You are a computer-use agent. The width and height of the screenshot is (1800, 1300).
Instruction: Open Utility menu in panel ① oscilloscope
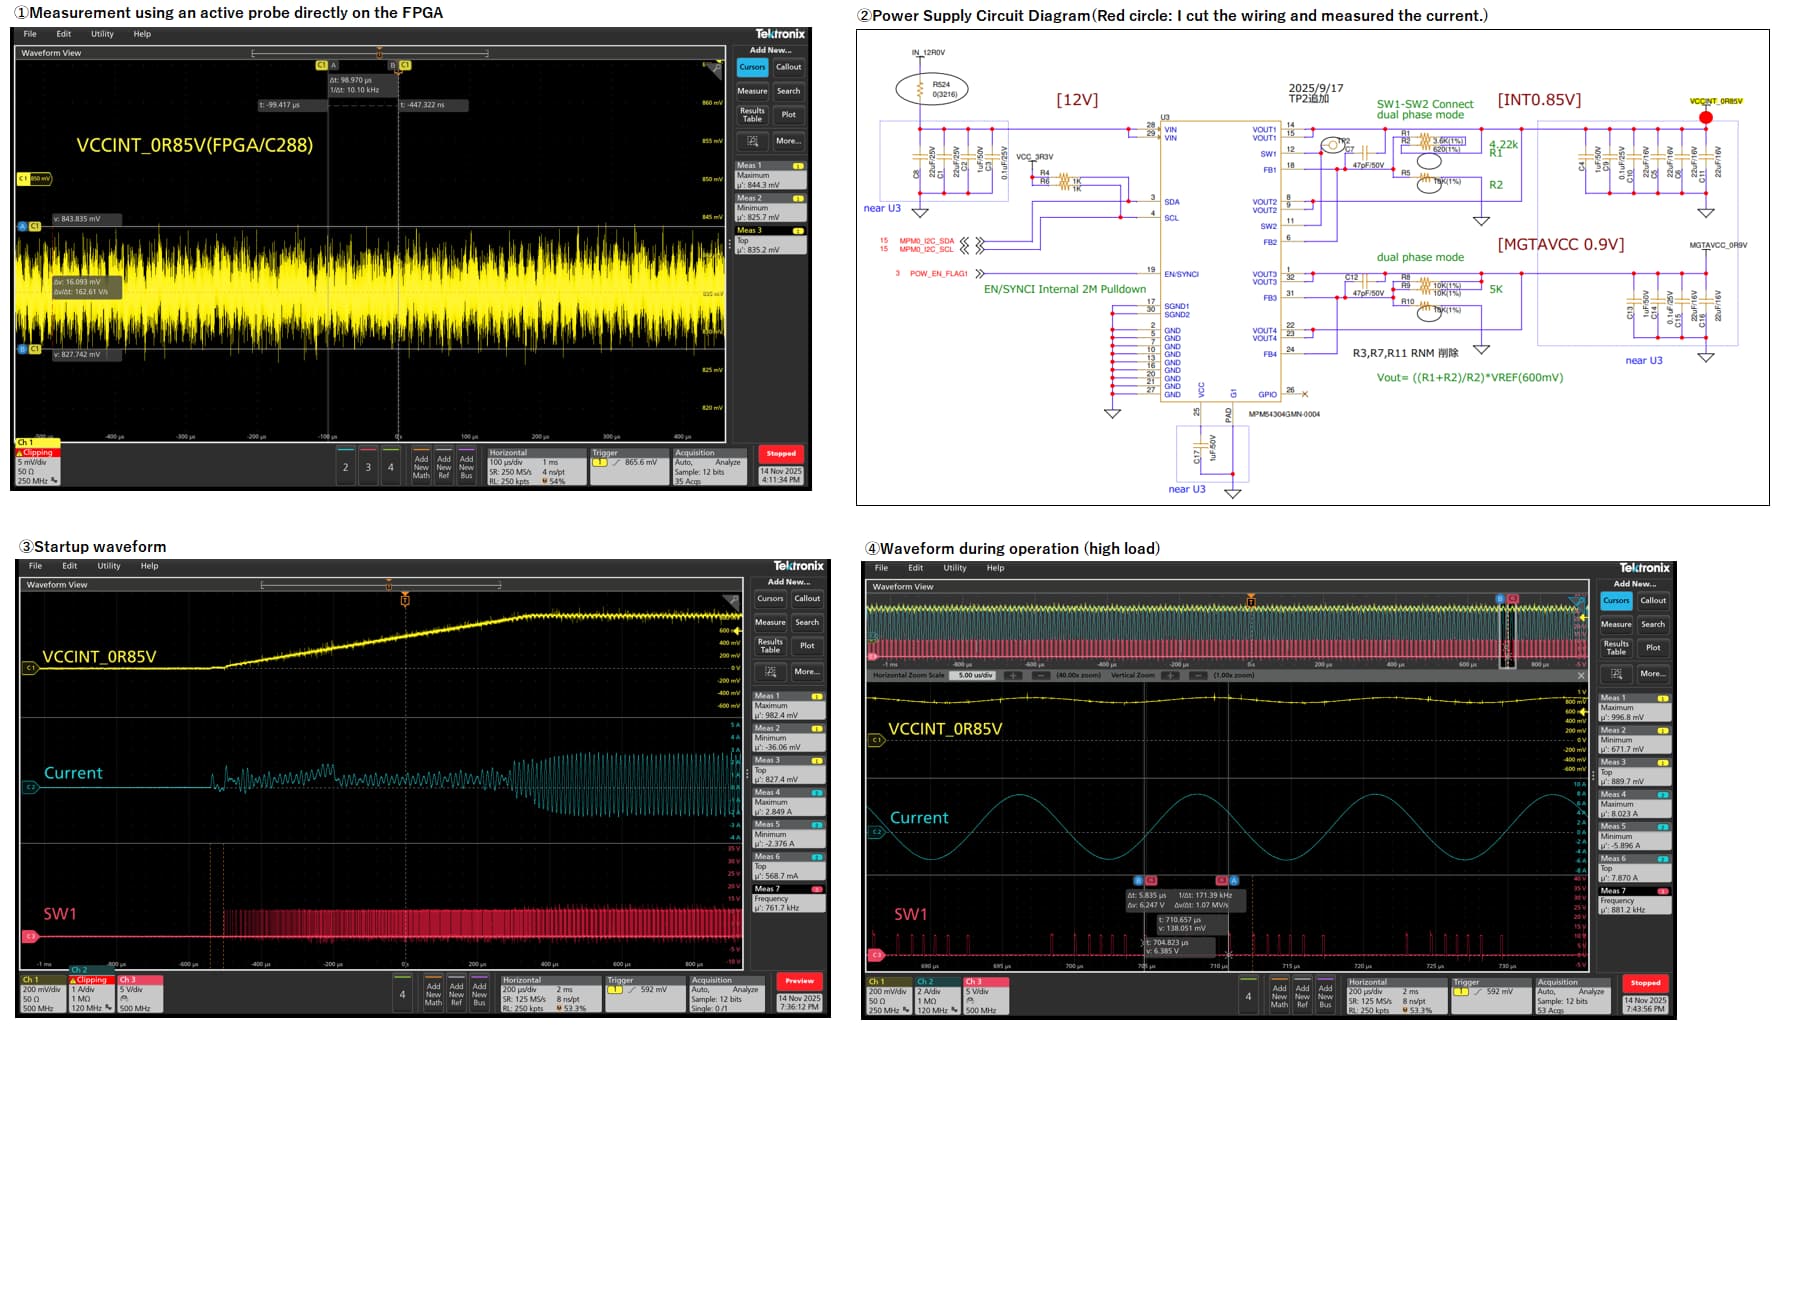[102, 34]
